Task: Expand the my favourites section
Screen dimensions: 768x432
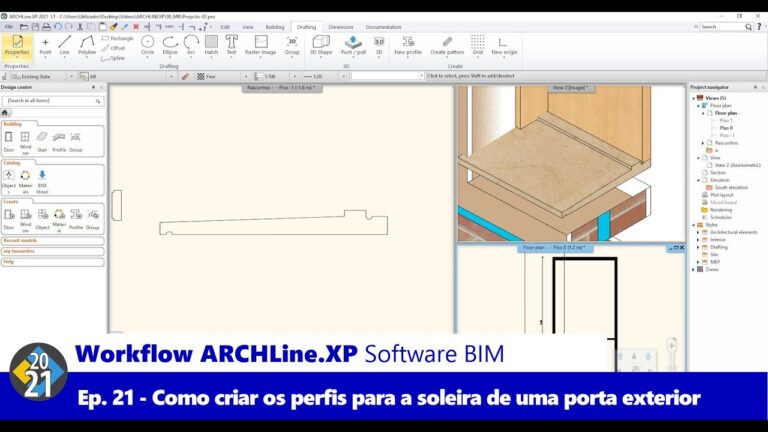Action: coord(52,251)
